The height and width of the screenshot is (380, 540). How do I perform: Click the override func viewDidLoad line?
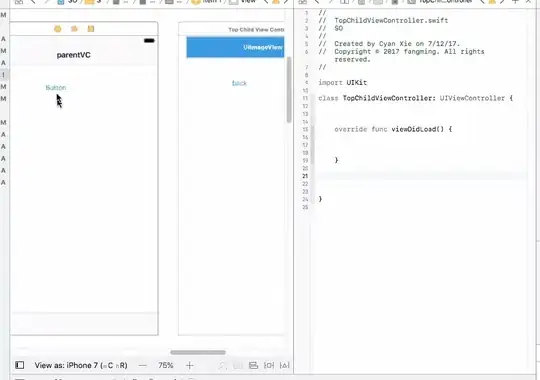pos(393,129)
